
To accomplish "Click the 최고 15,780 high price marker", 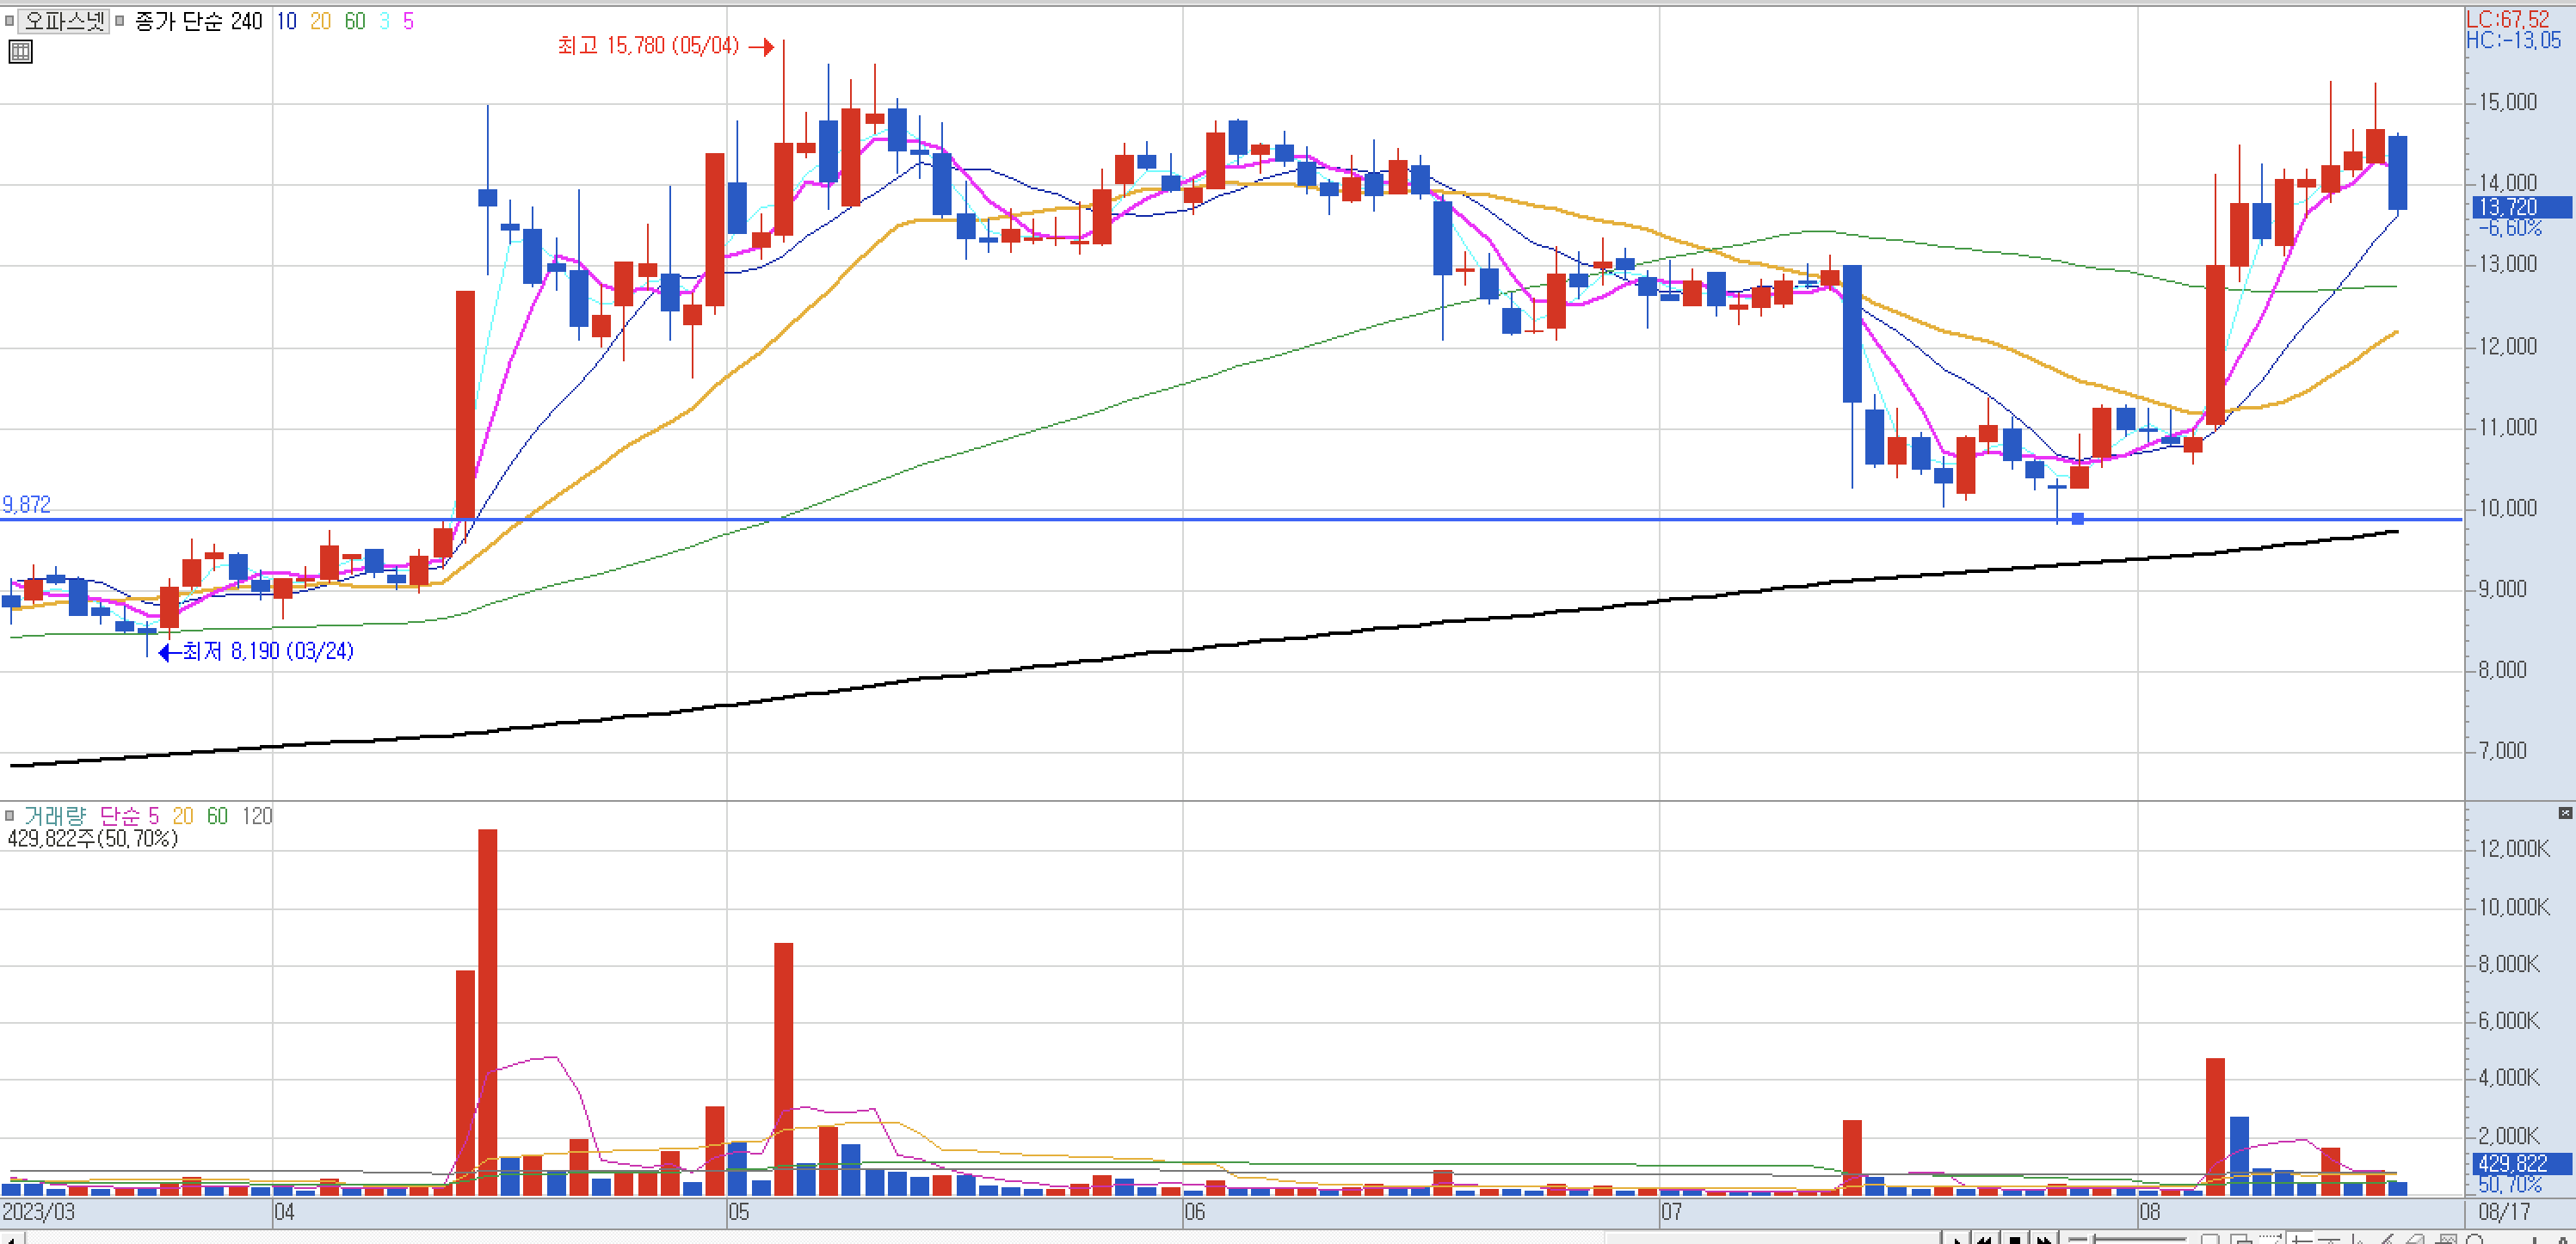I will (x=648, y=46).
